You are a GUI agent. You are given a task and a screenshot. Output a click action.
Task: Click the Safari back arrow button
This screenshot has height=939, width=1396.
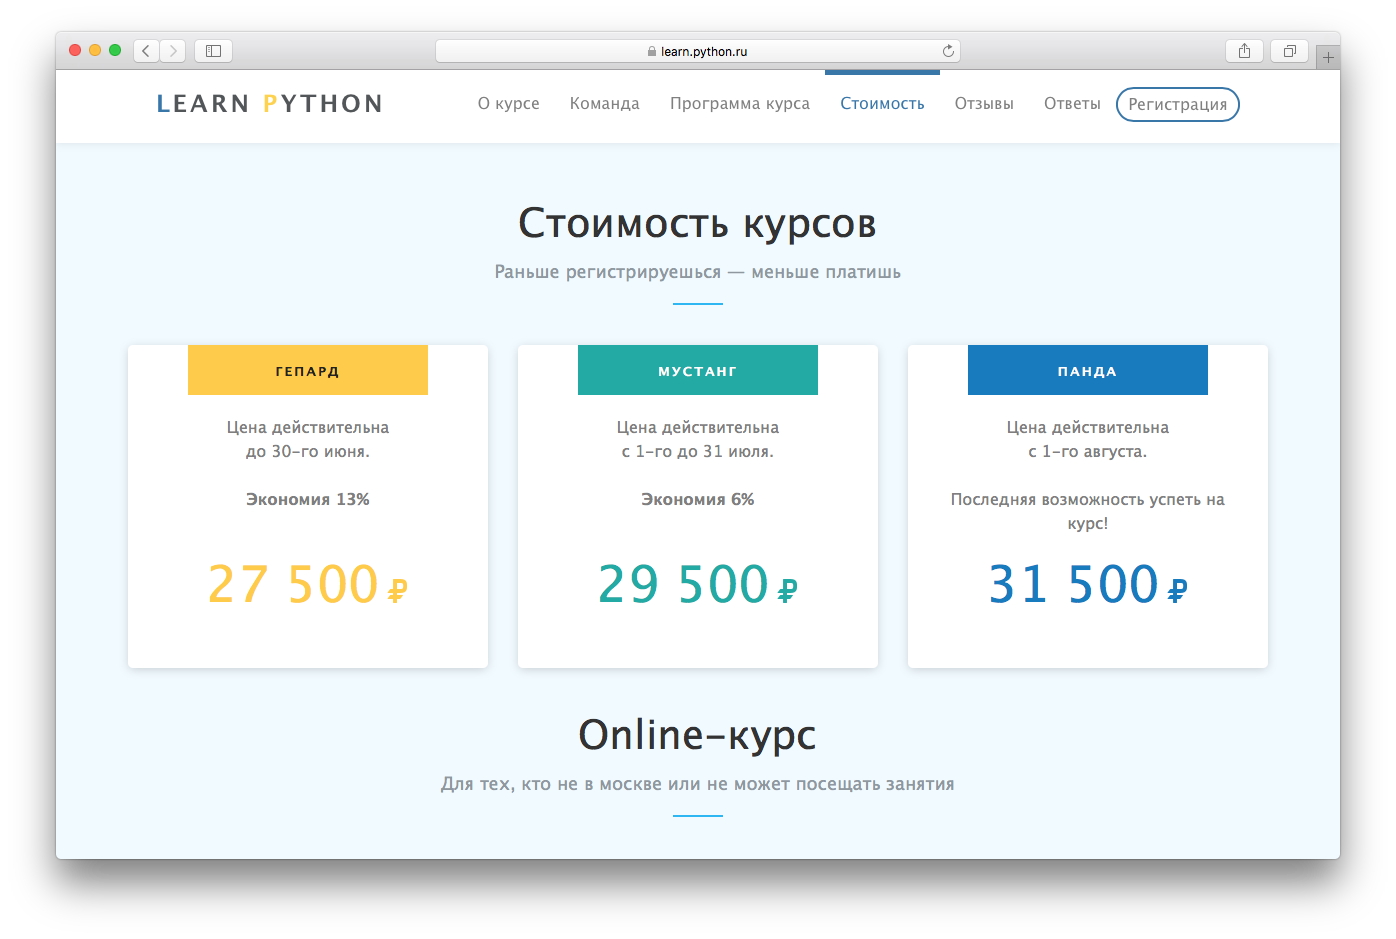pyautogui.click(x=146, y=51)
